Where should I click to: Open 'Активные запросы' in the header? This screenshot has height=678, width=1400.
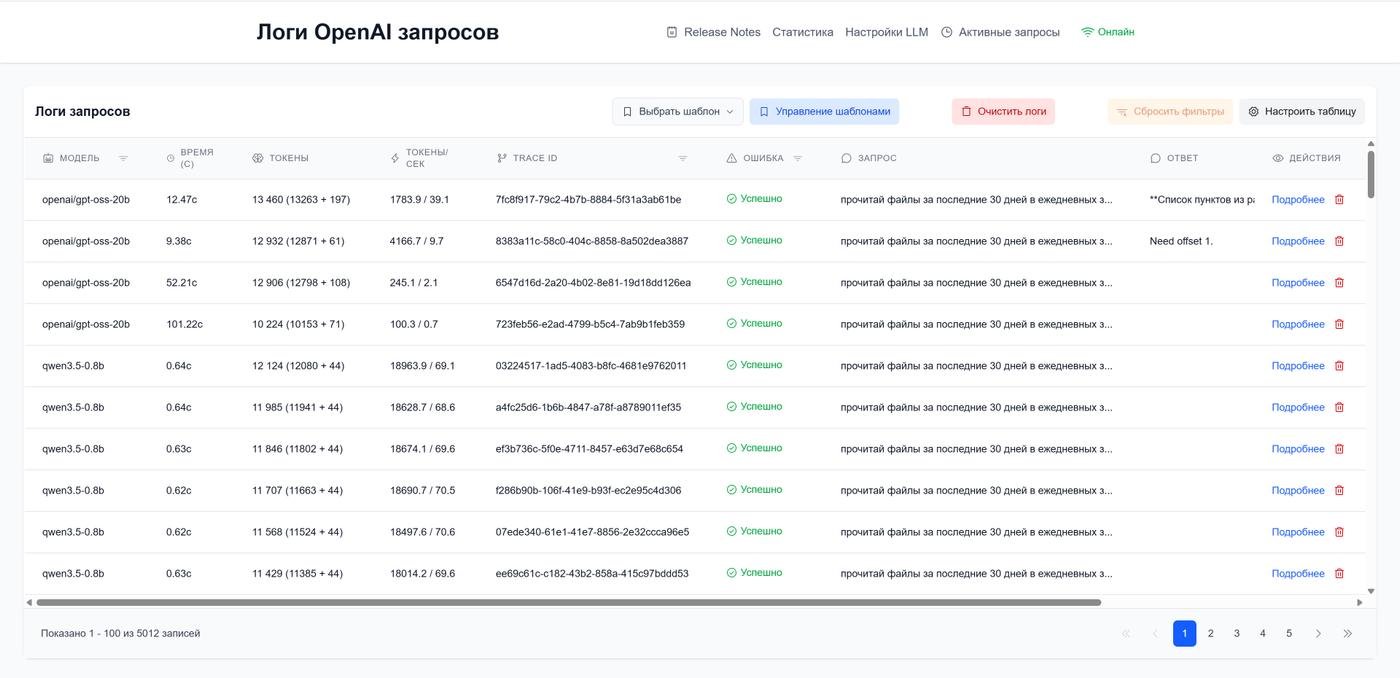[x=1000, y=32]
